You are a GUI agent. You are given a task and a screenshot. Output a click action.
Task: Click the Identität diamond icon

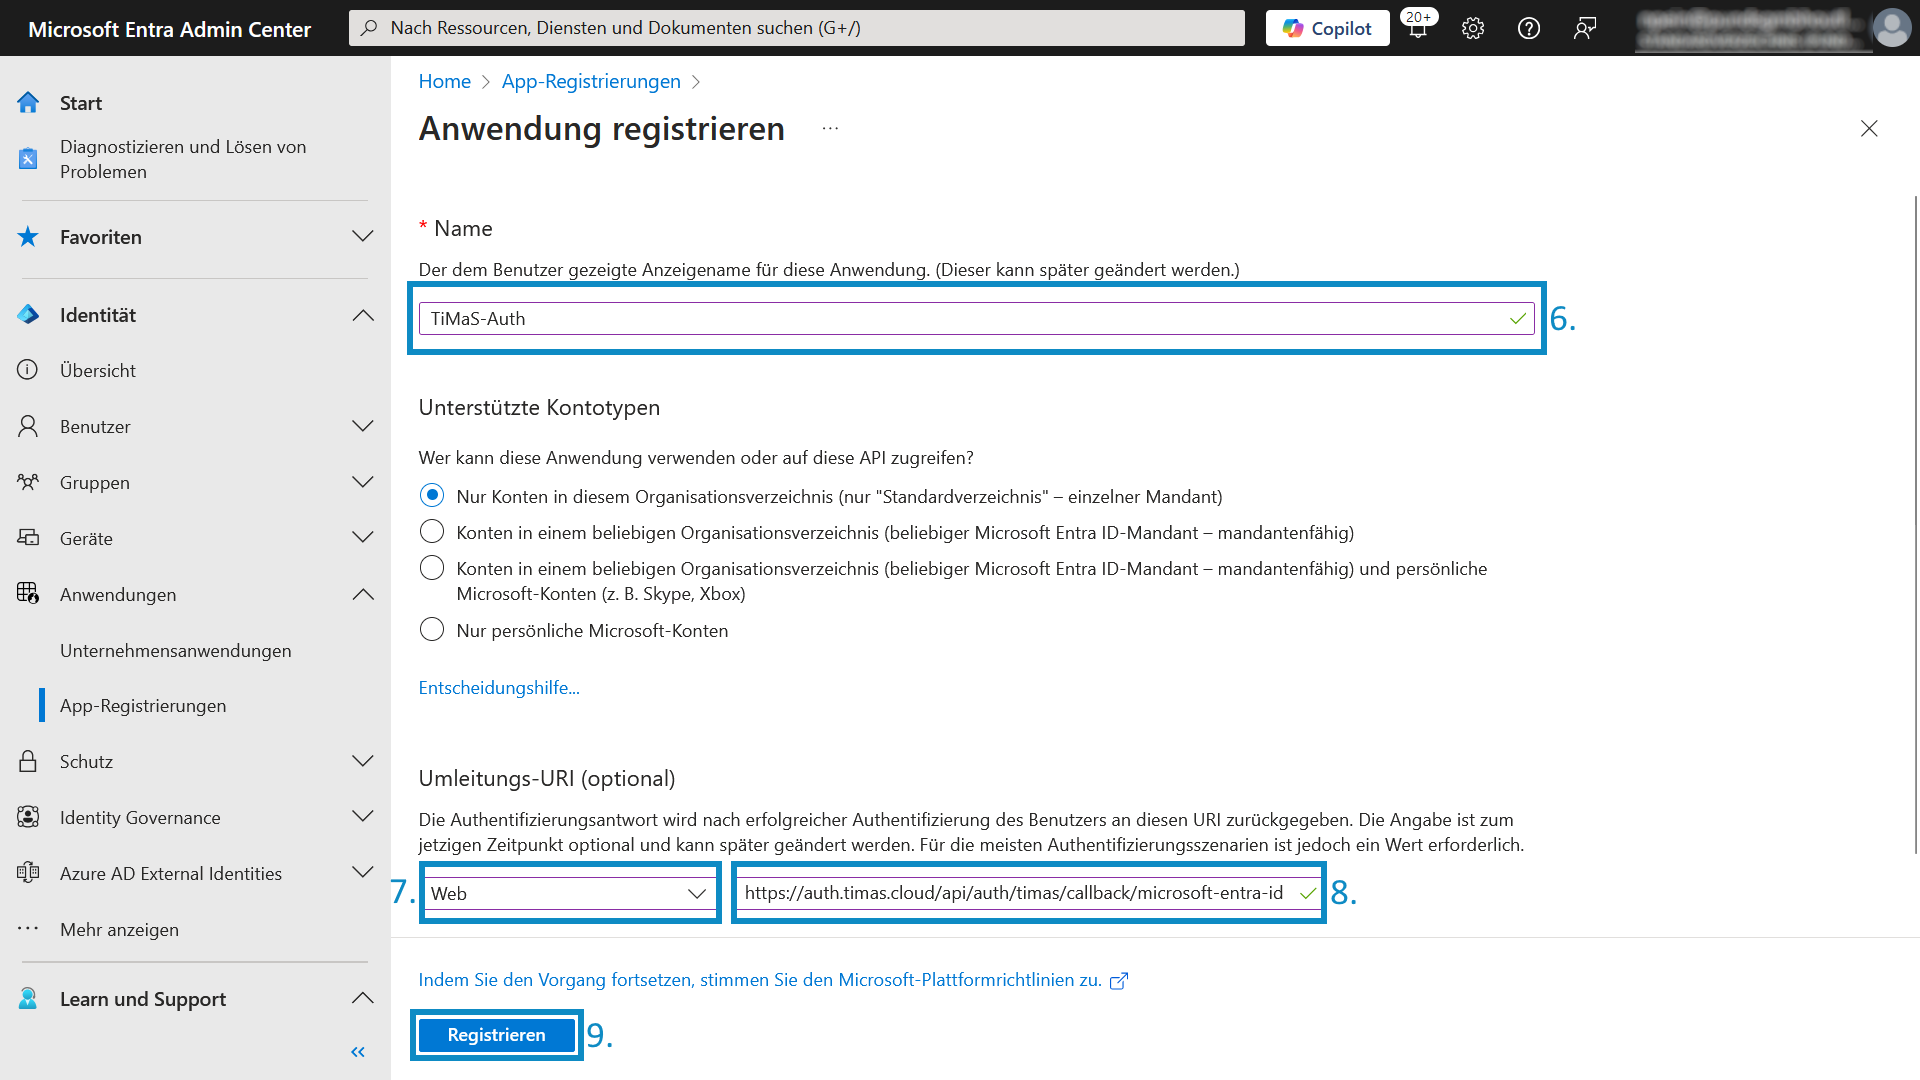[x=28, y=314]
